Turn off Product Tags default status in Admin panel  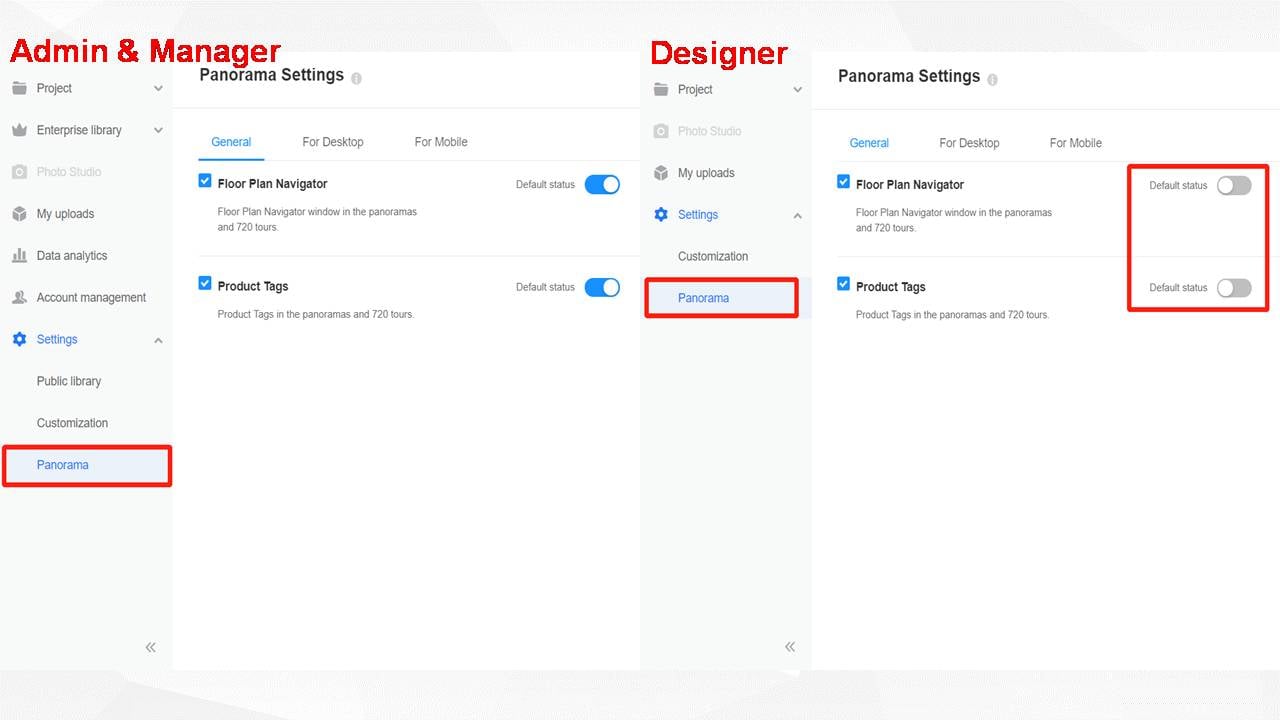click(602, 288)
